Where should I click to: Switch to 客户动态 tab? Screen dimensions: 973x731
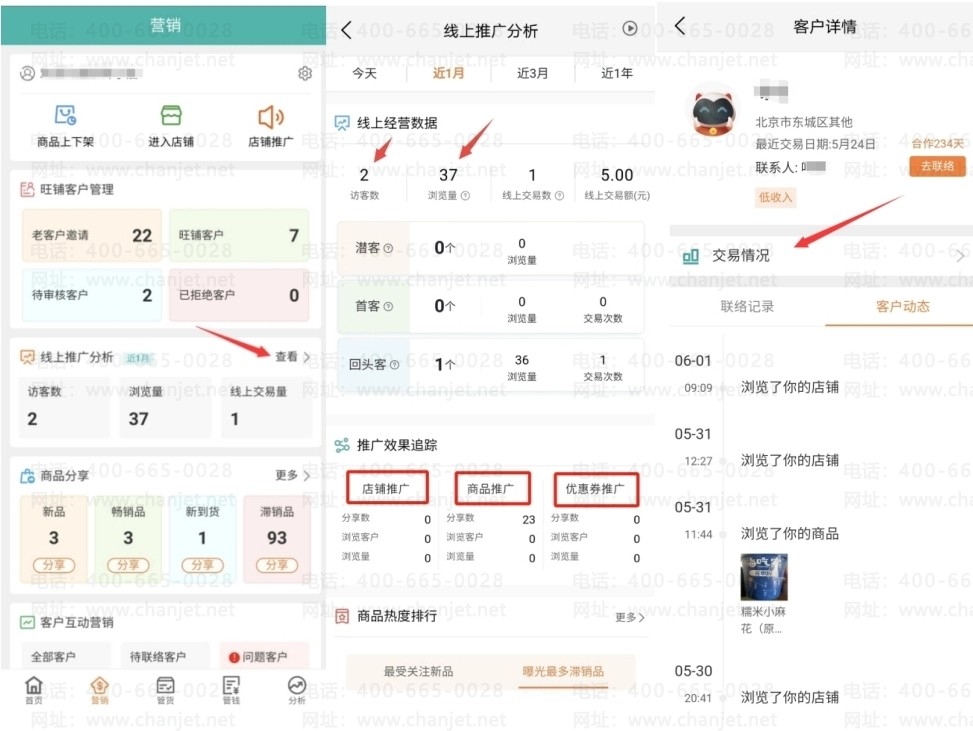tap(903, 307)
